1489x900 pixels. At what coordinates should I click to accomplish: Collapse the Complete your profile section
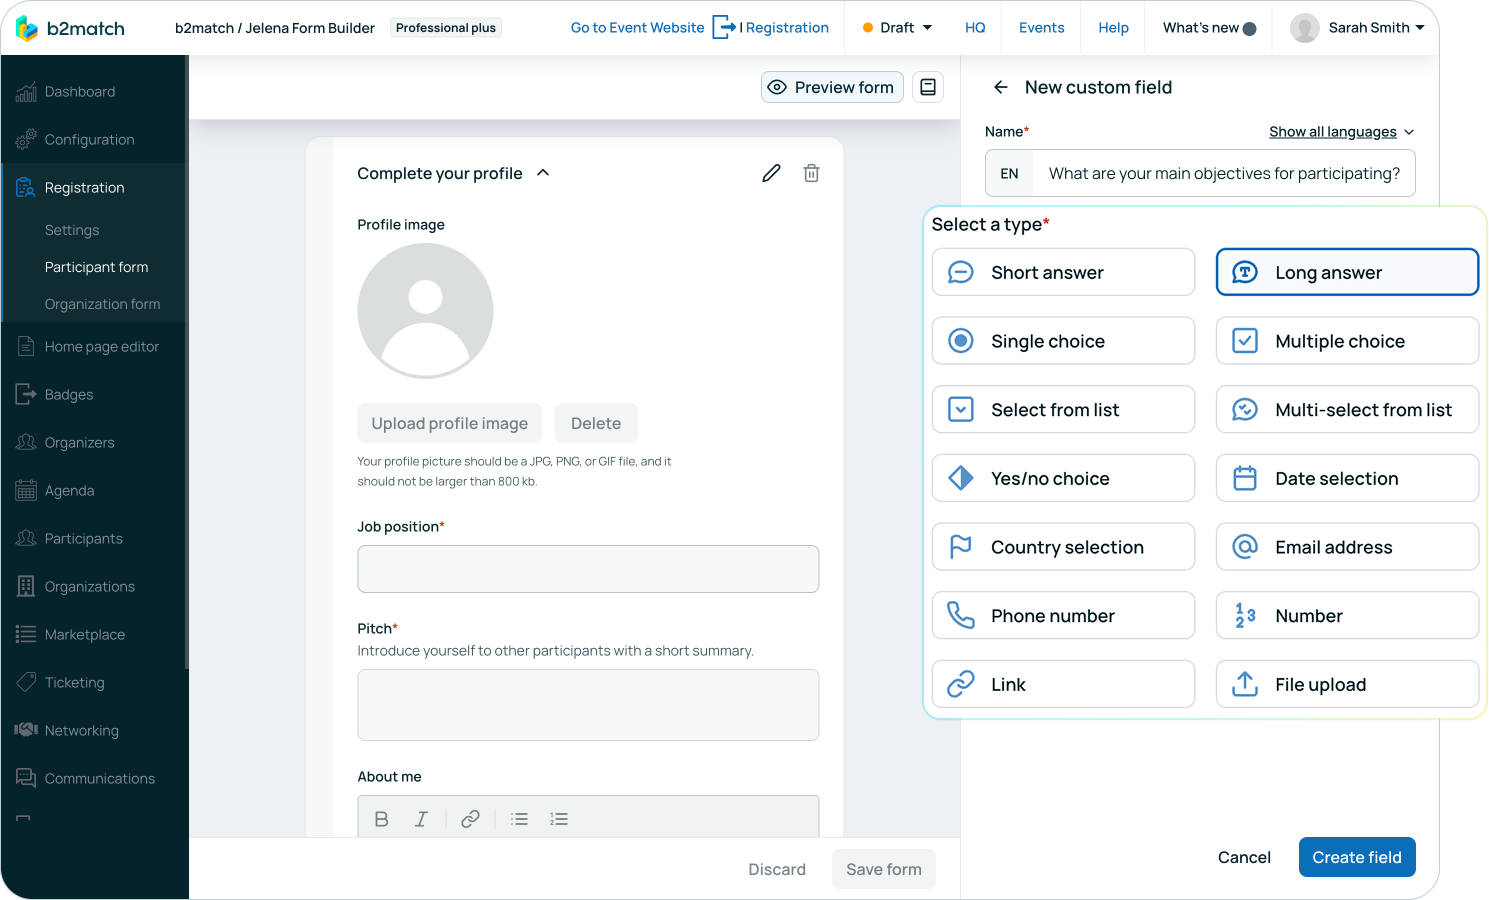[x=543, y=173]
